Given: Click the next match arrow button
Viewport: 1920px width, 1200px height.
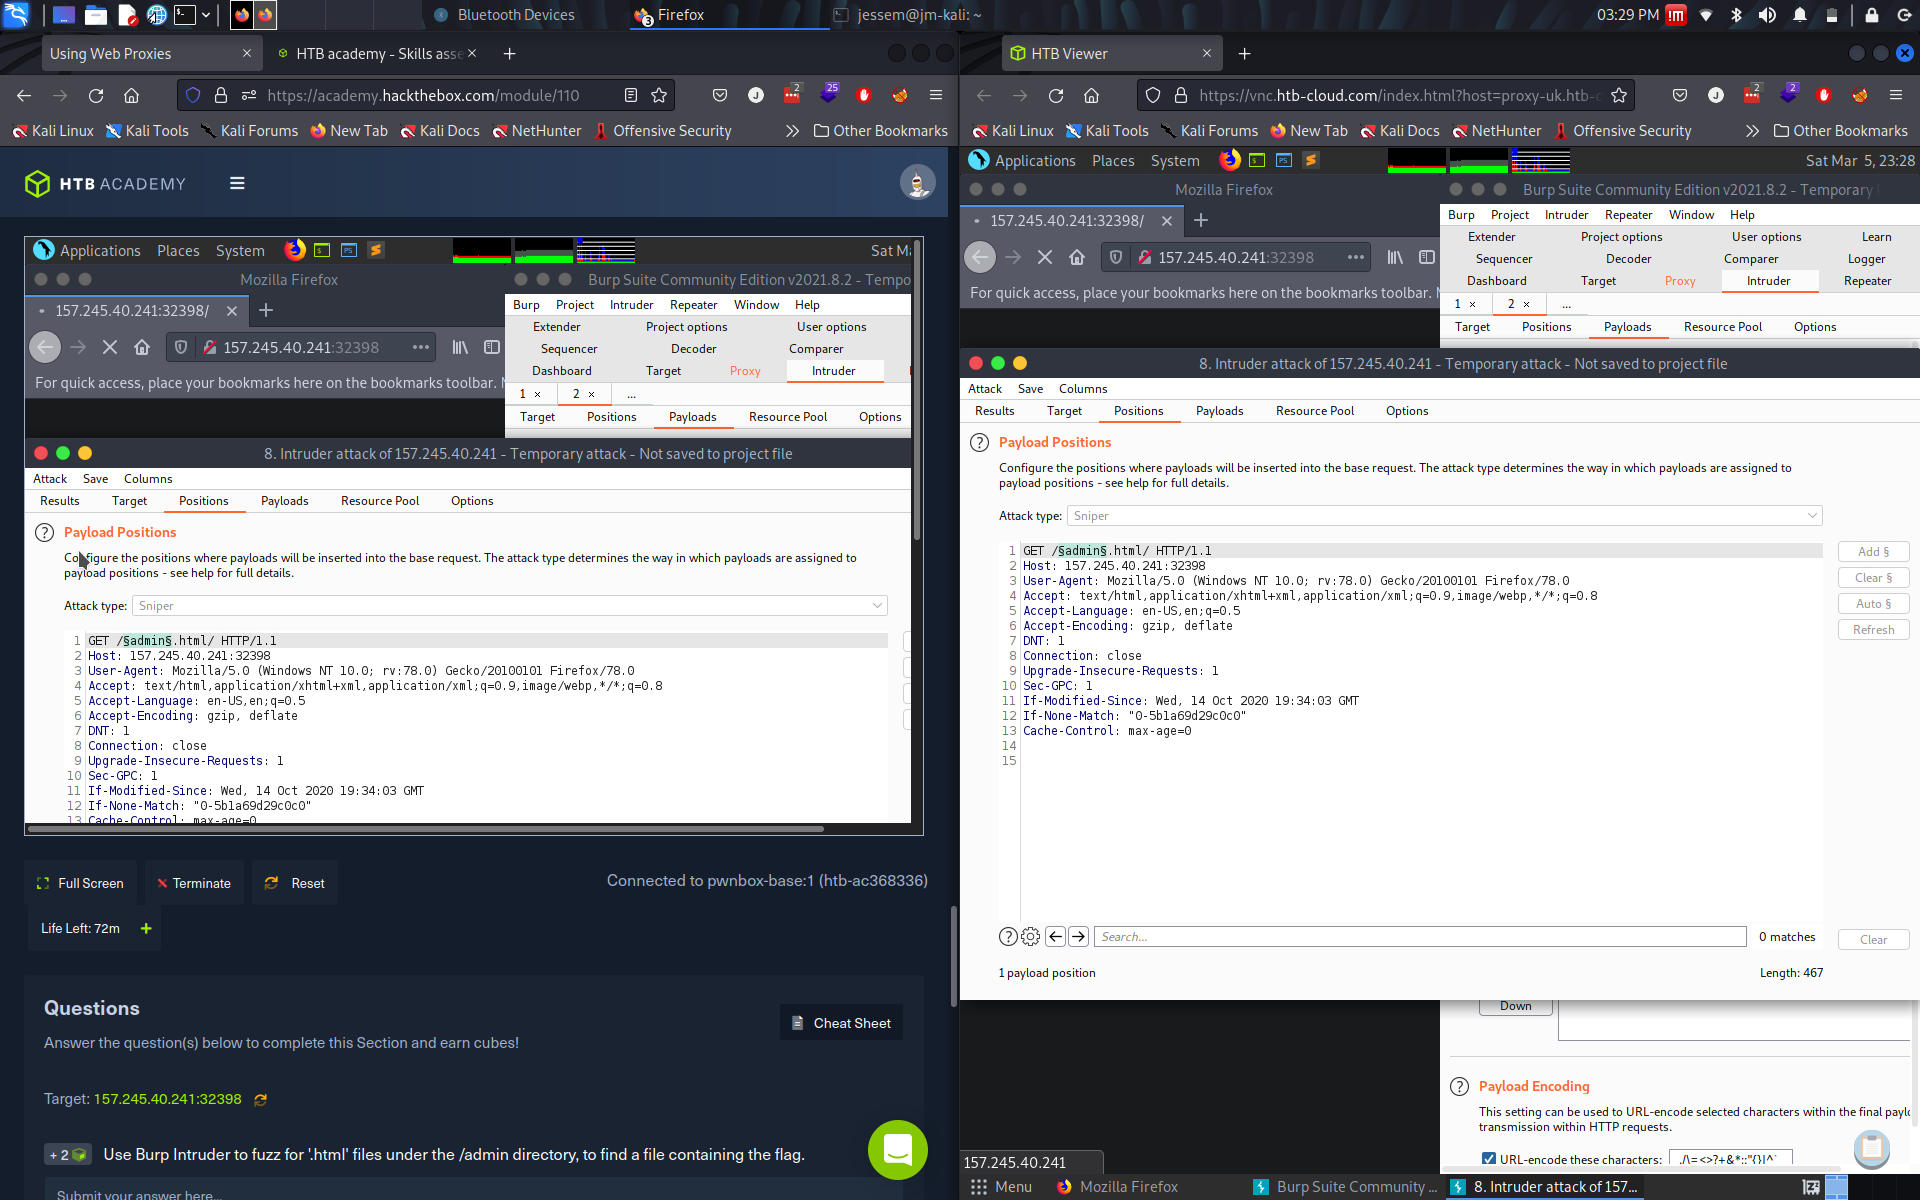Looking at the screenshot, I should coord(1078,937).
